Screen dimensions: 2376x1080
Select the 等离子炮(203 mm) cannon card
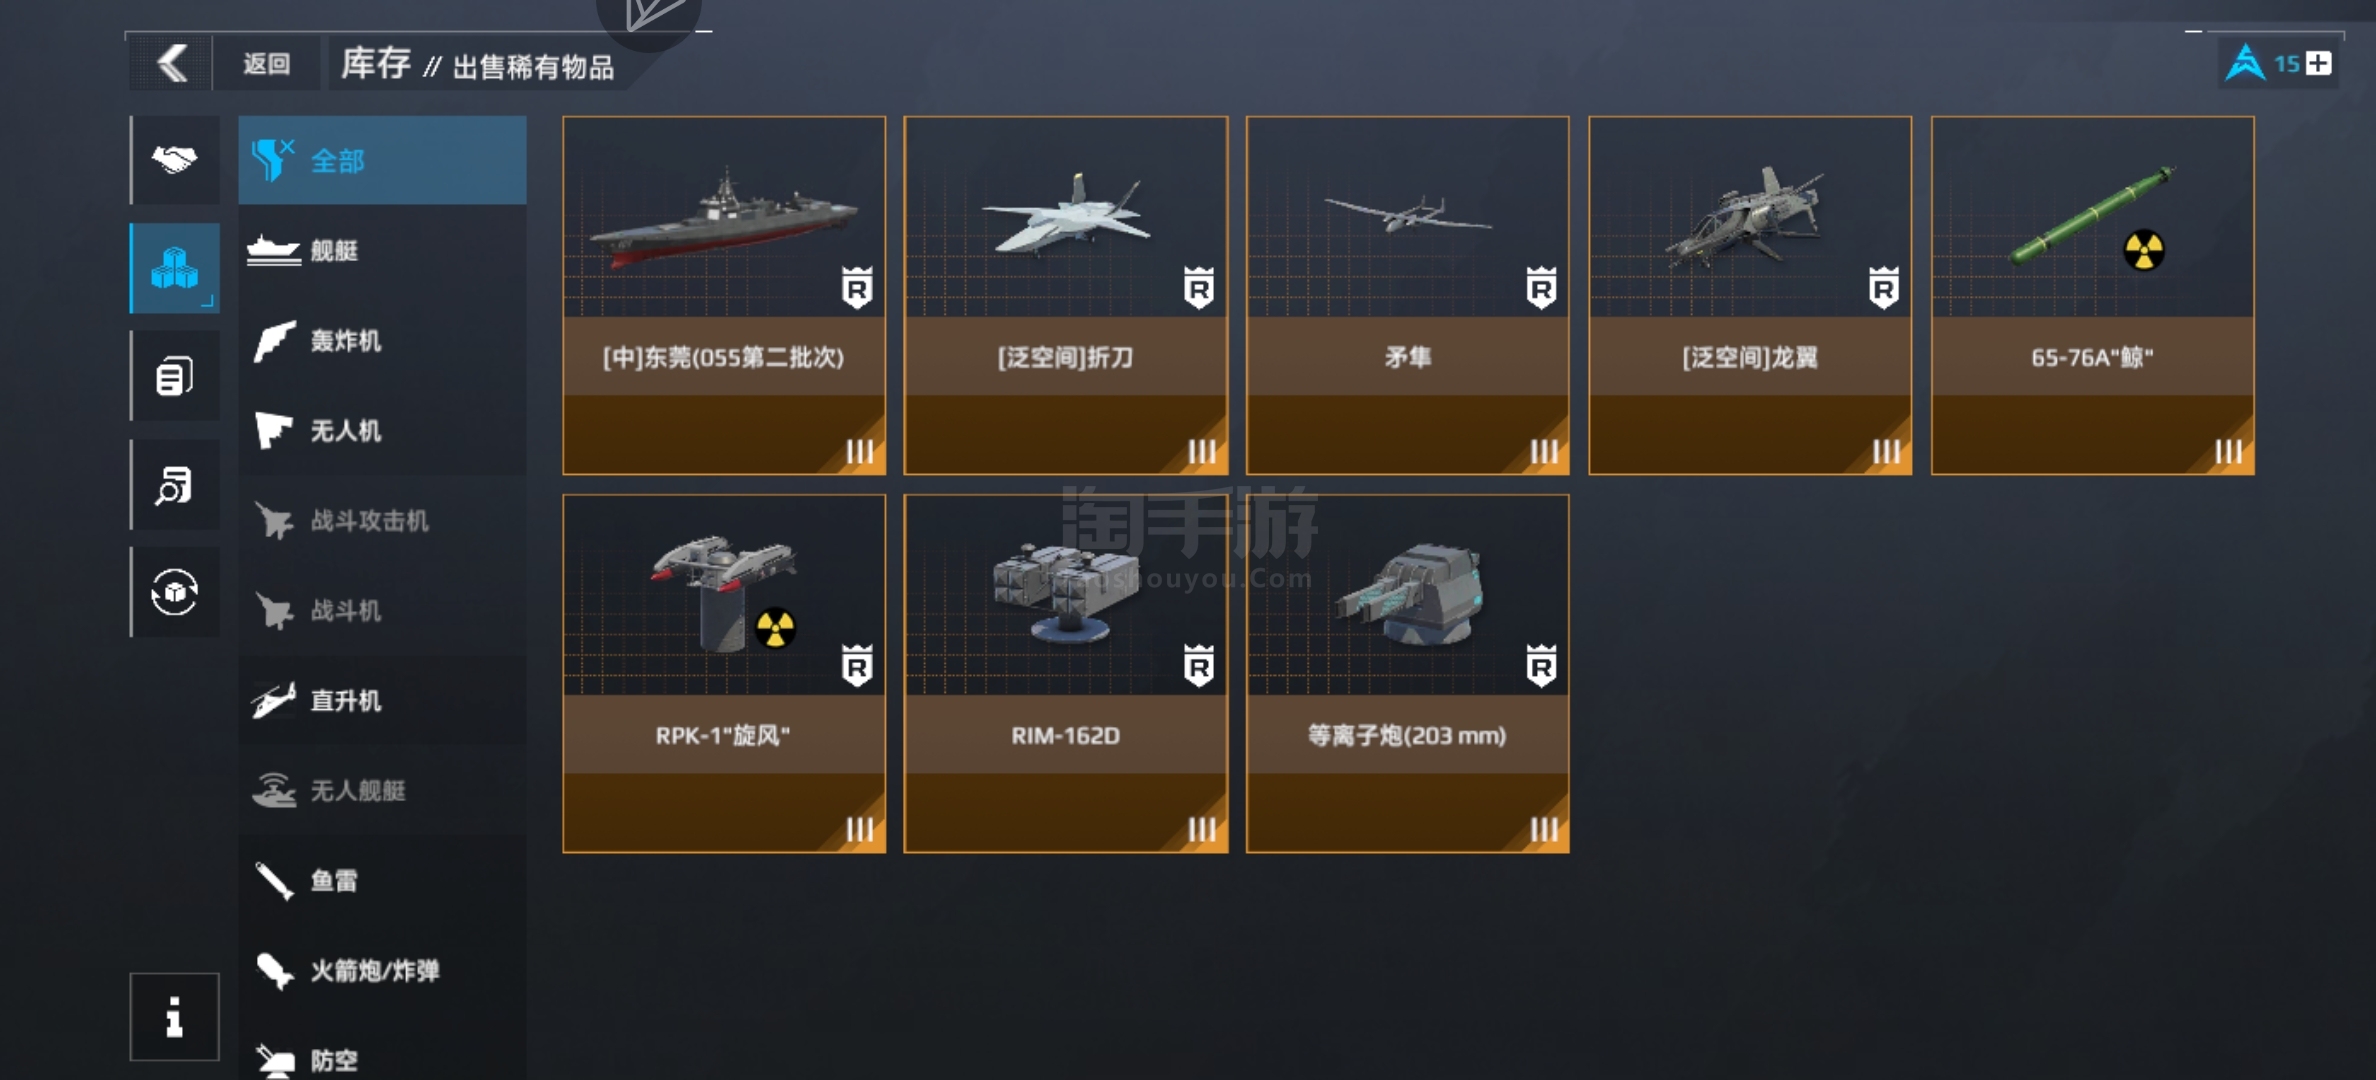click(1408, 673)
